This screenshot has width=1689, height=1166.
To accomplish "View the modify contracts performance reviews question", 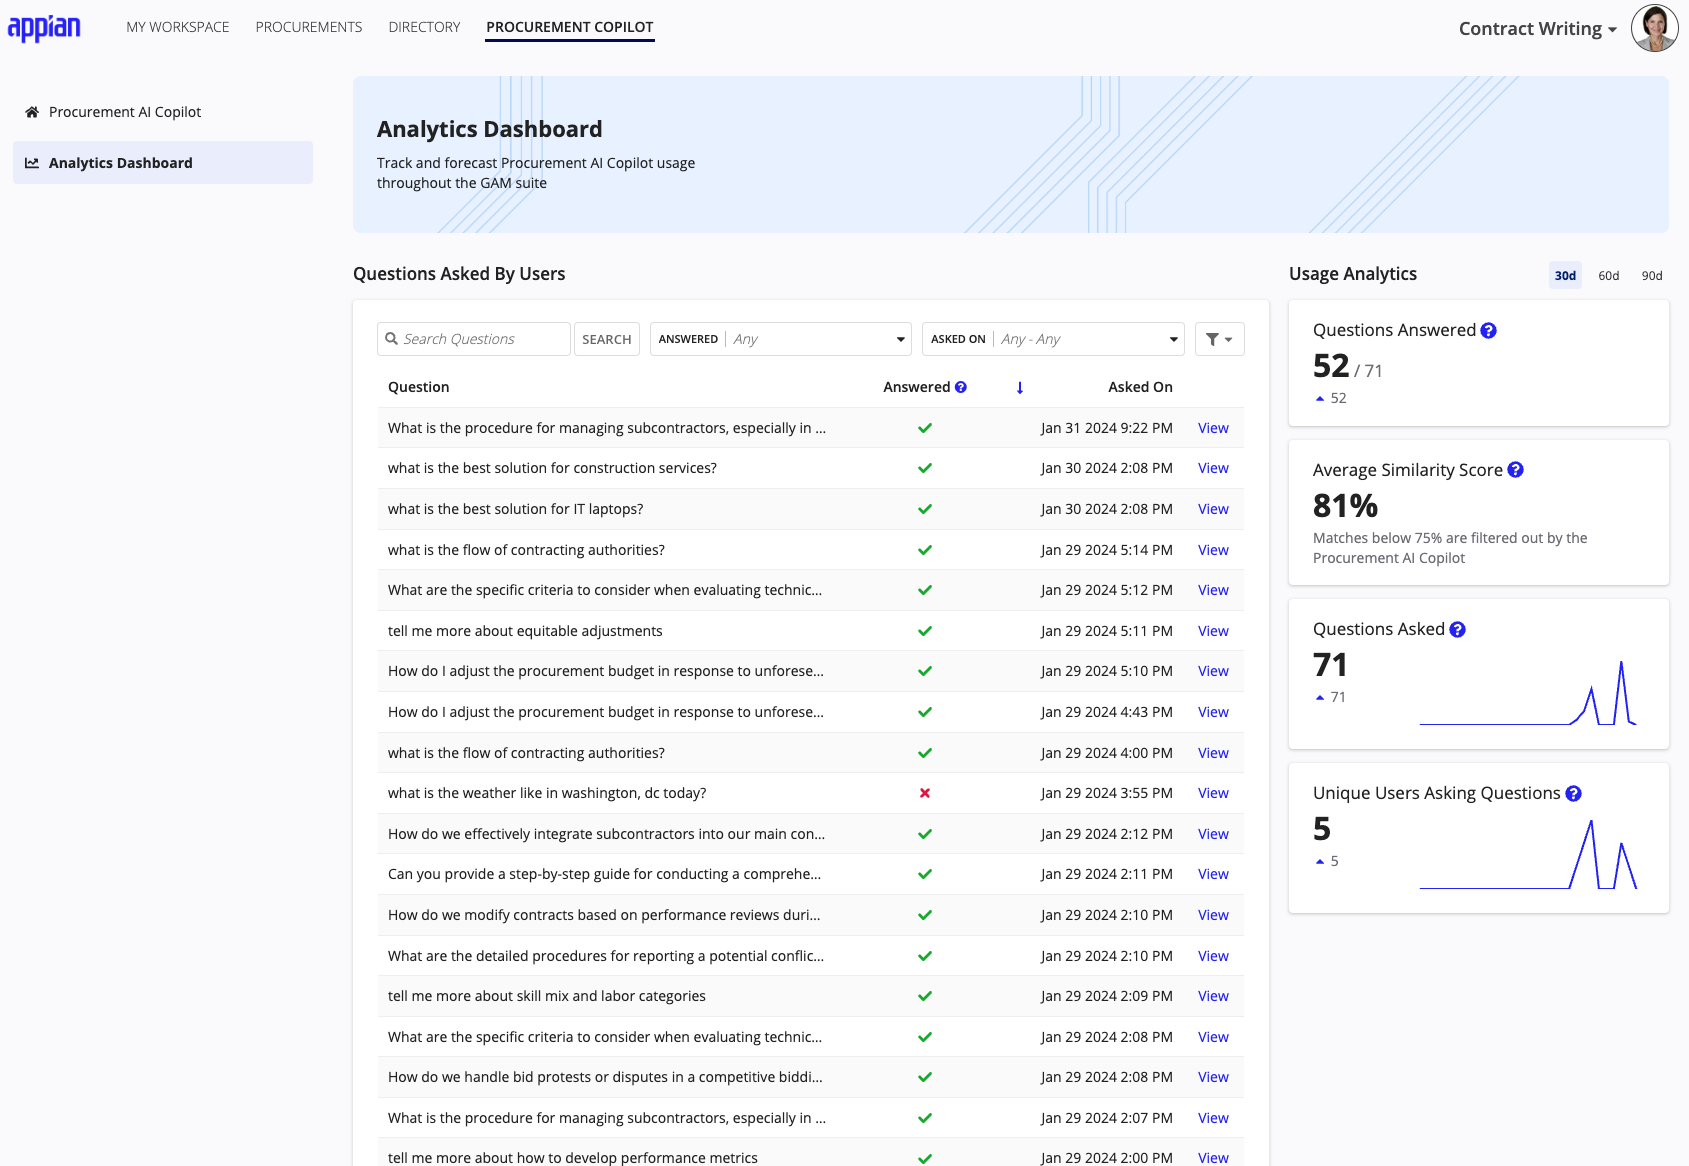I will click(x=1213, y=915).
